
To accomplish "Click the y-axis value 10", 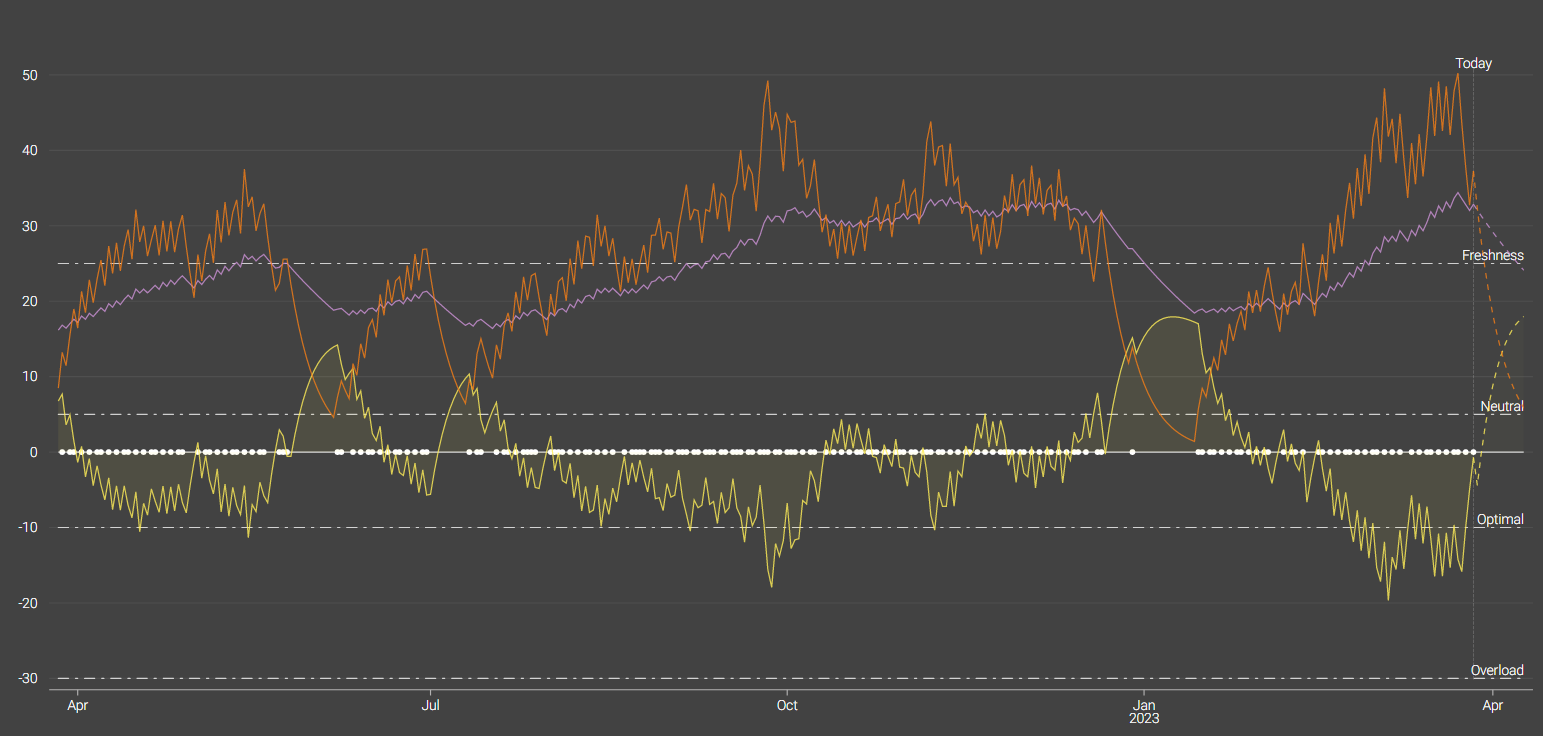I will pos(30,377).
